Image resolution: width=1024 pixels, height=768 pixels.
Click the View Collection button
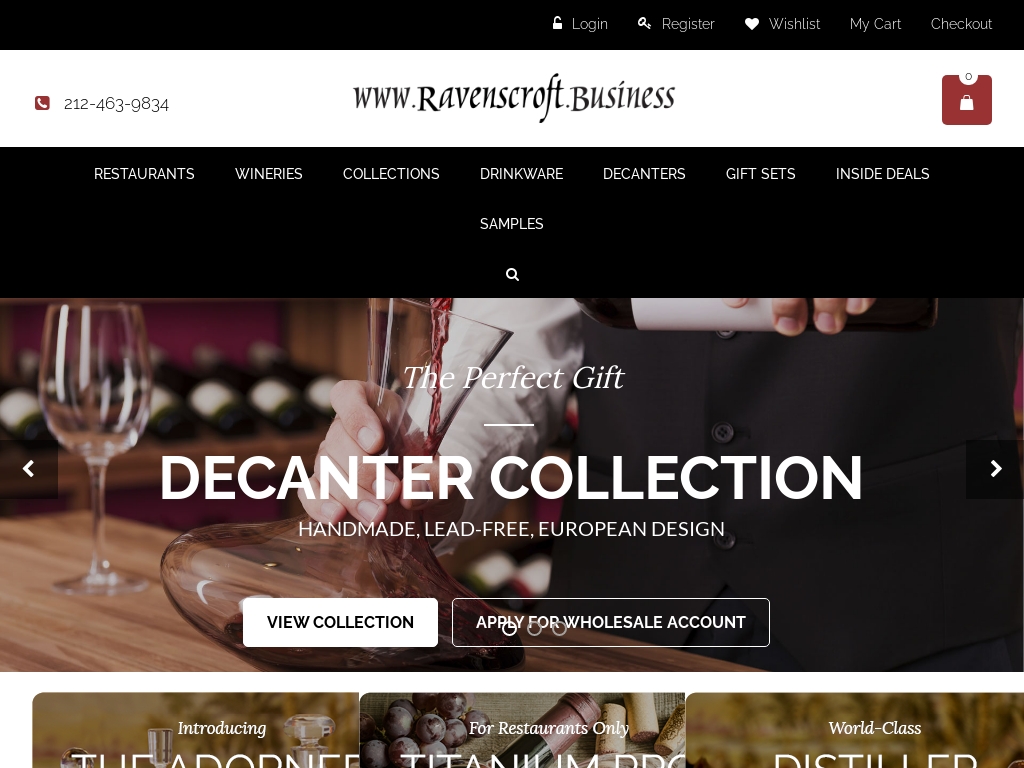(x=340, y=622)
